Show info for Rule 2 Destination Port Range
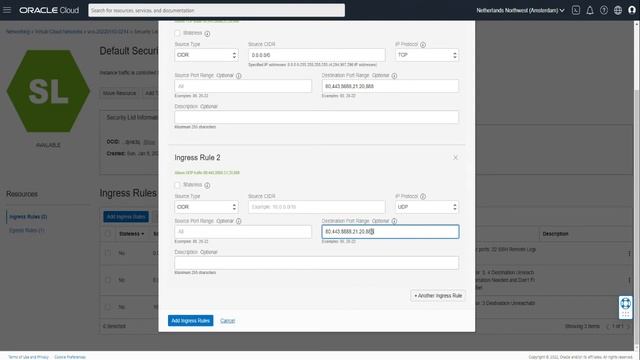The image size is (640, 360). click(x=394, y=221)
